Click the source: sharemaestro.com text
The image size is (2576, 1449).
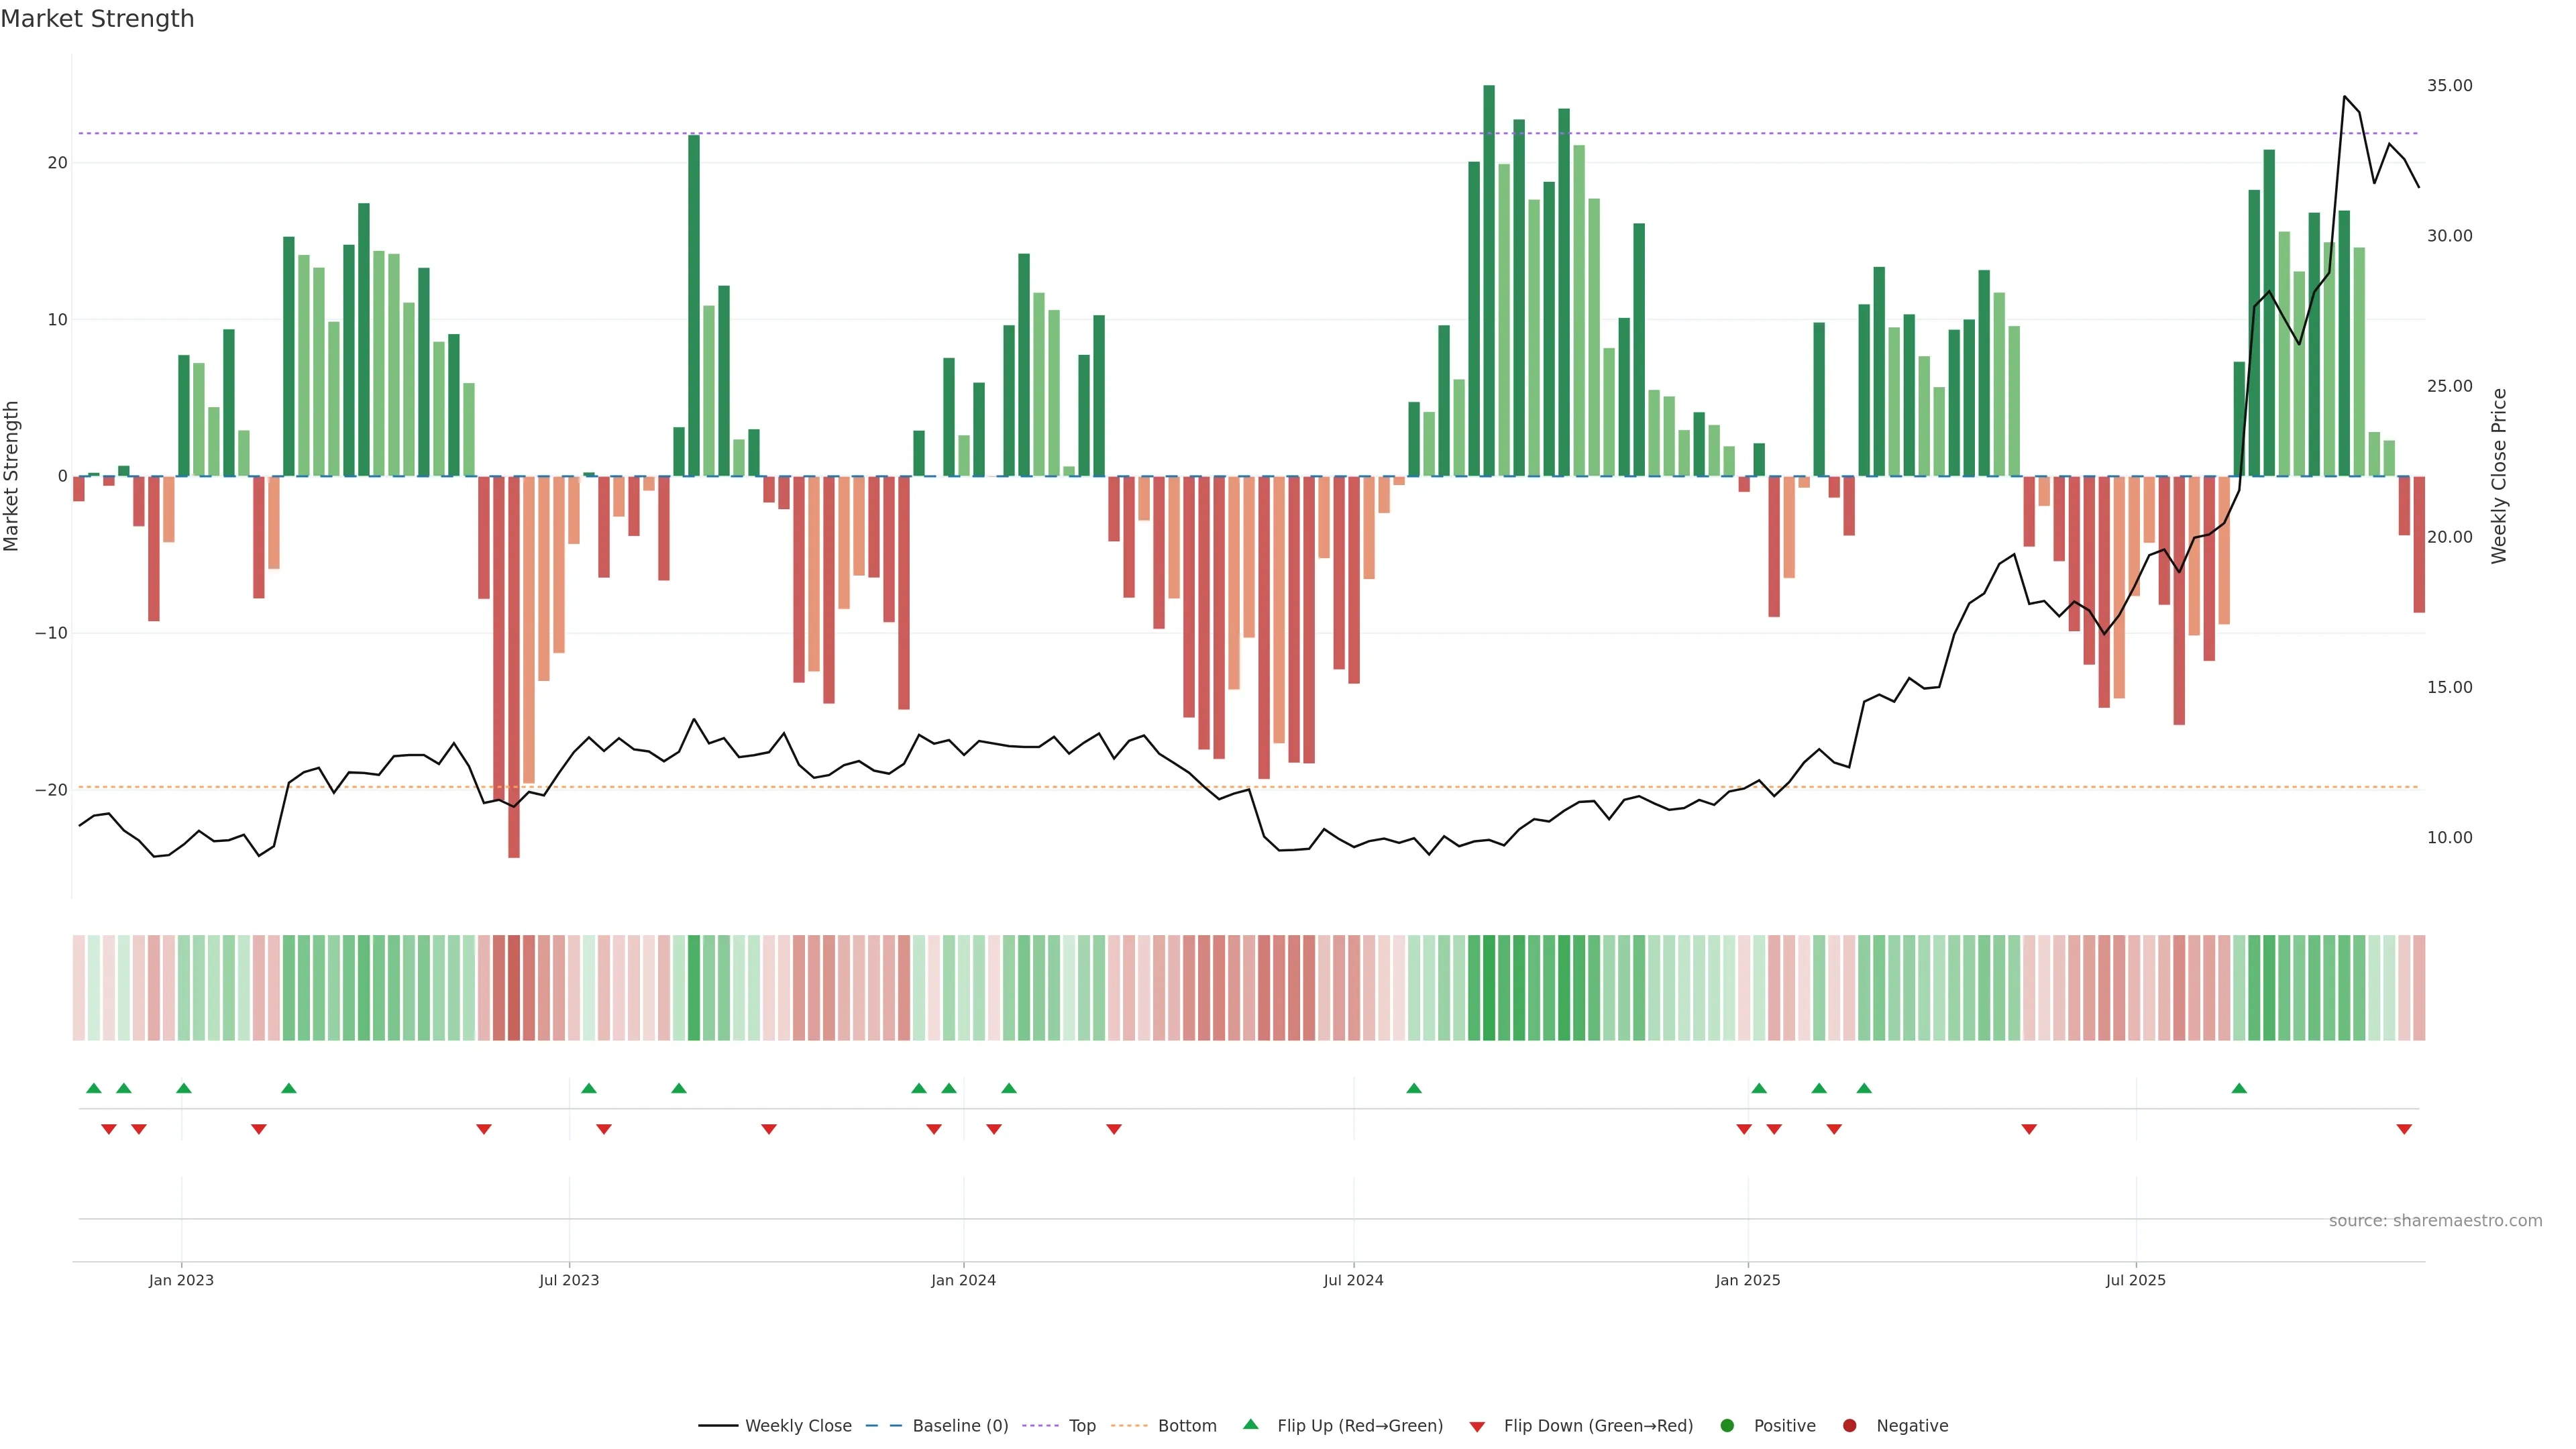2435,1221
